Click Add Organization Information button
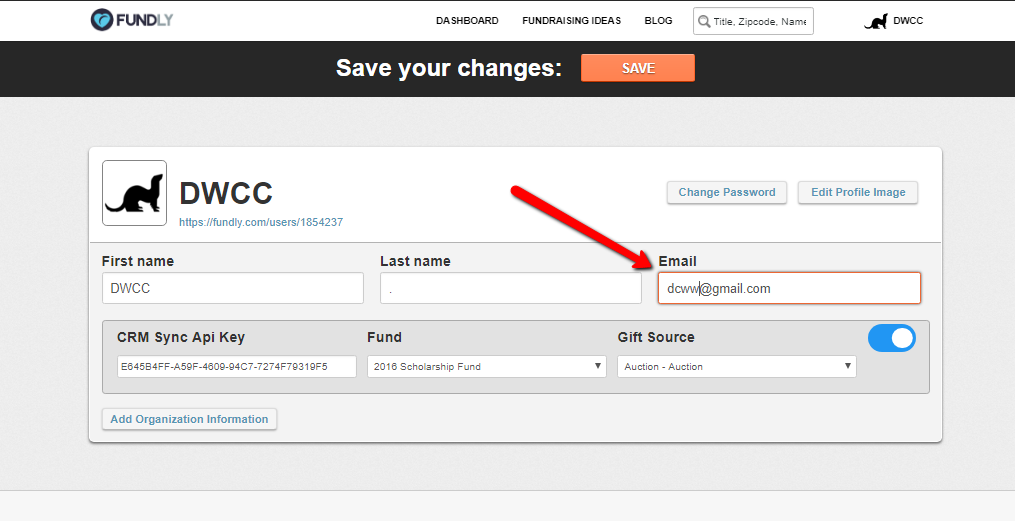Viewport: 1015px width, 521px height. pos(189,419)
